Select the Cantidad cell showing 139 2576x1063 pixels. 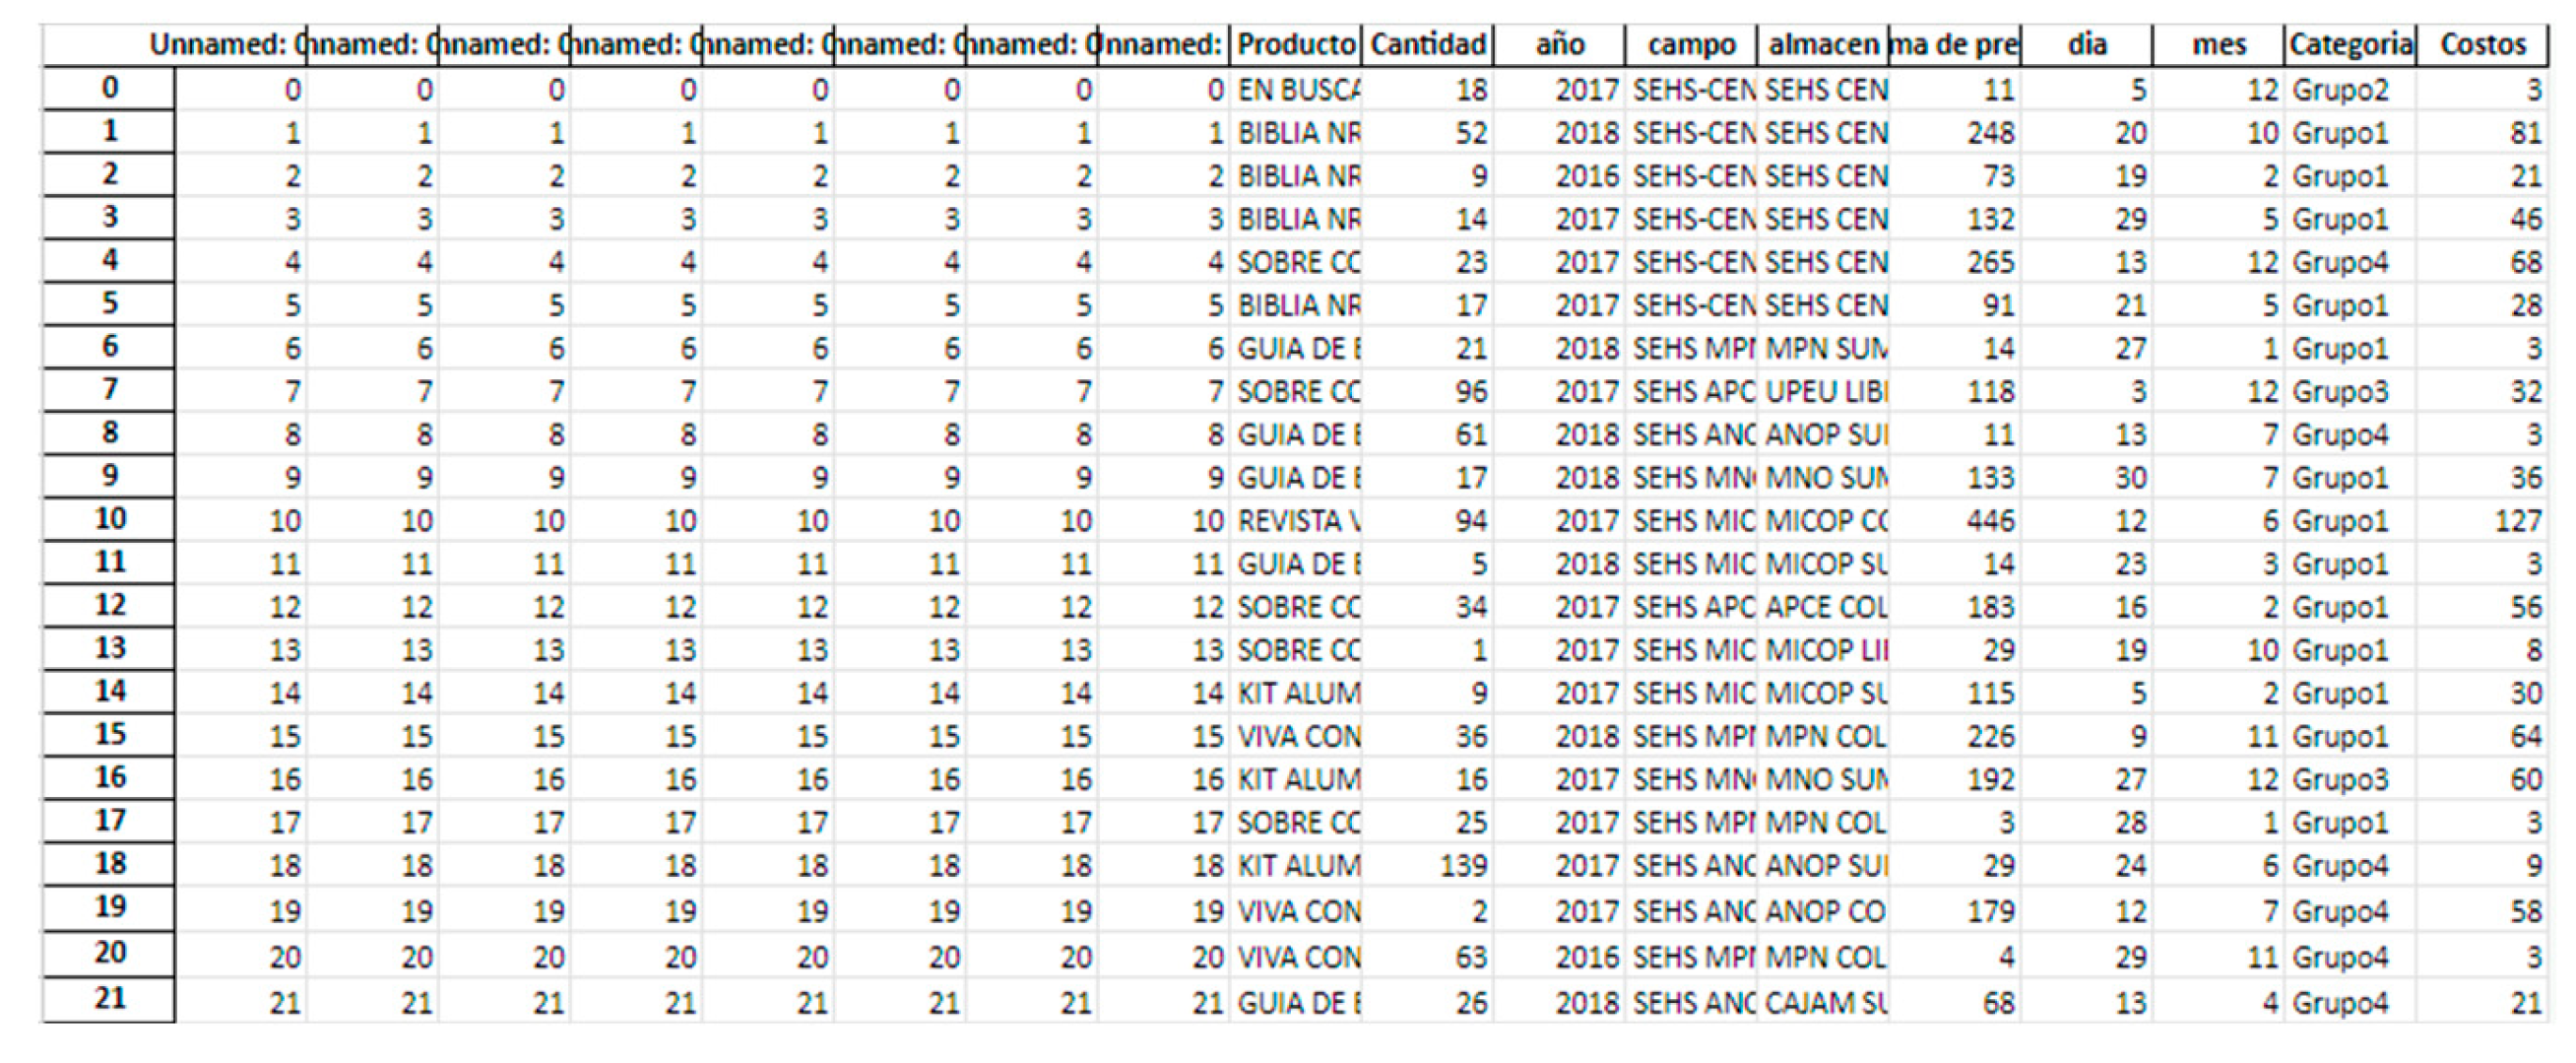1428,866
